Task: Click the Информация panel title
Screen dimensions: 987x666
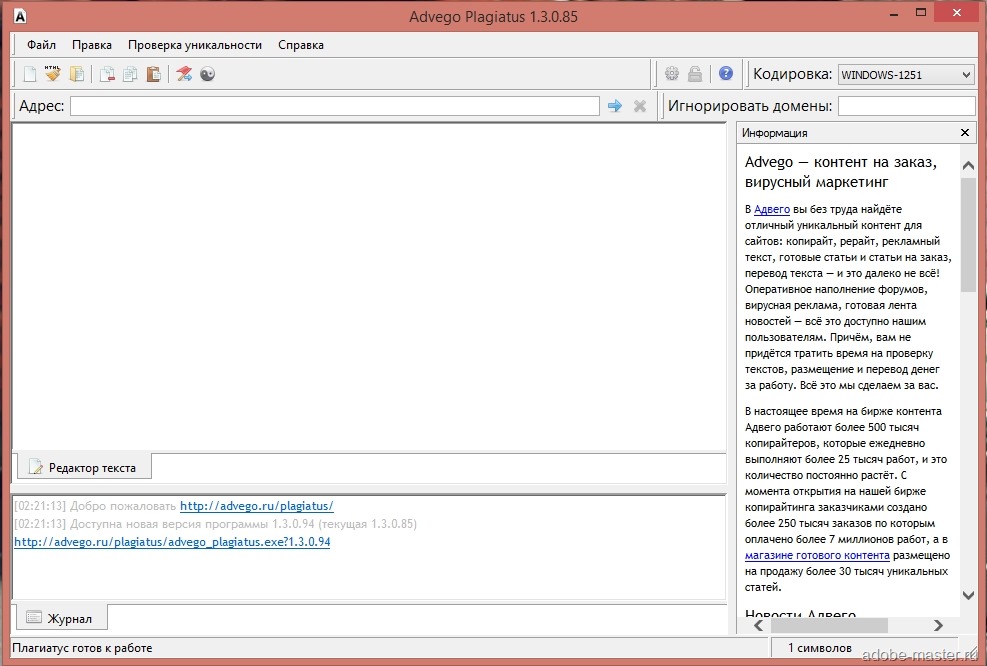Action: (774, 133)
